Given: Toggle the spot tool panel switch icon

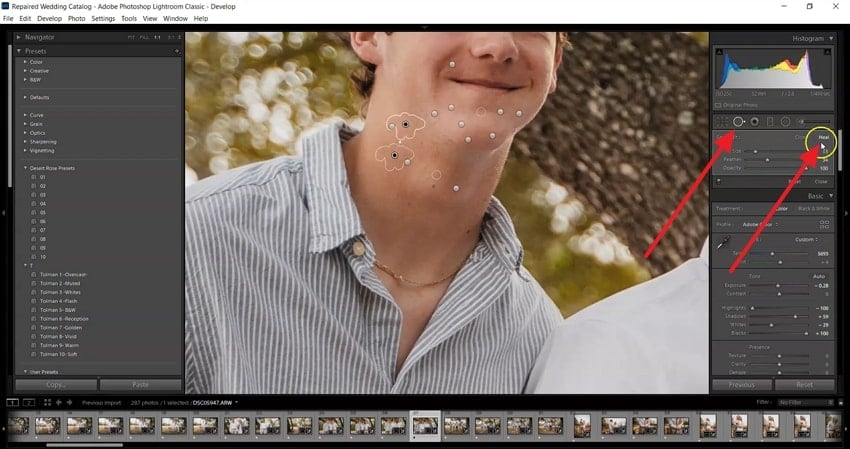Looking at the screenshot, I should point(719,182).
